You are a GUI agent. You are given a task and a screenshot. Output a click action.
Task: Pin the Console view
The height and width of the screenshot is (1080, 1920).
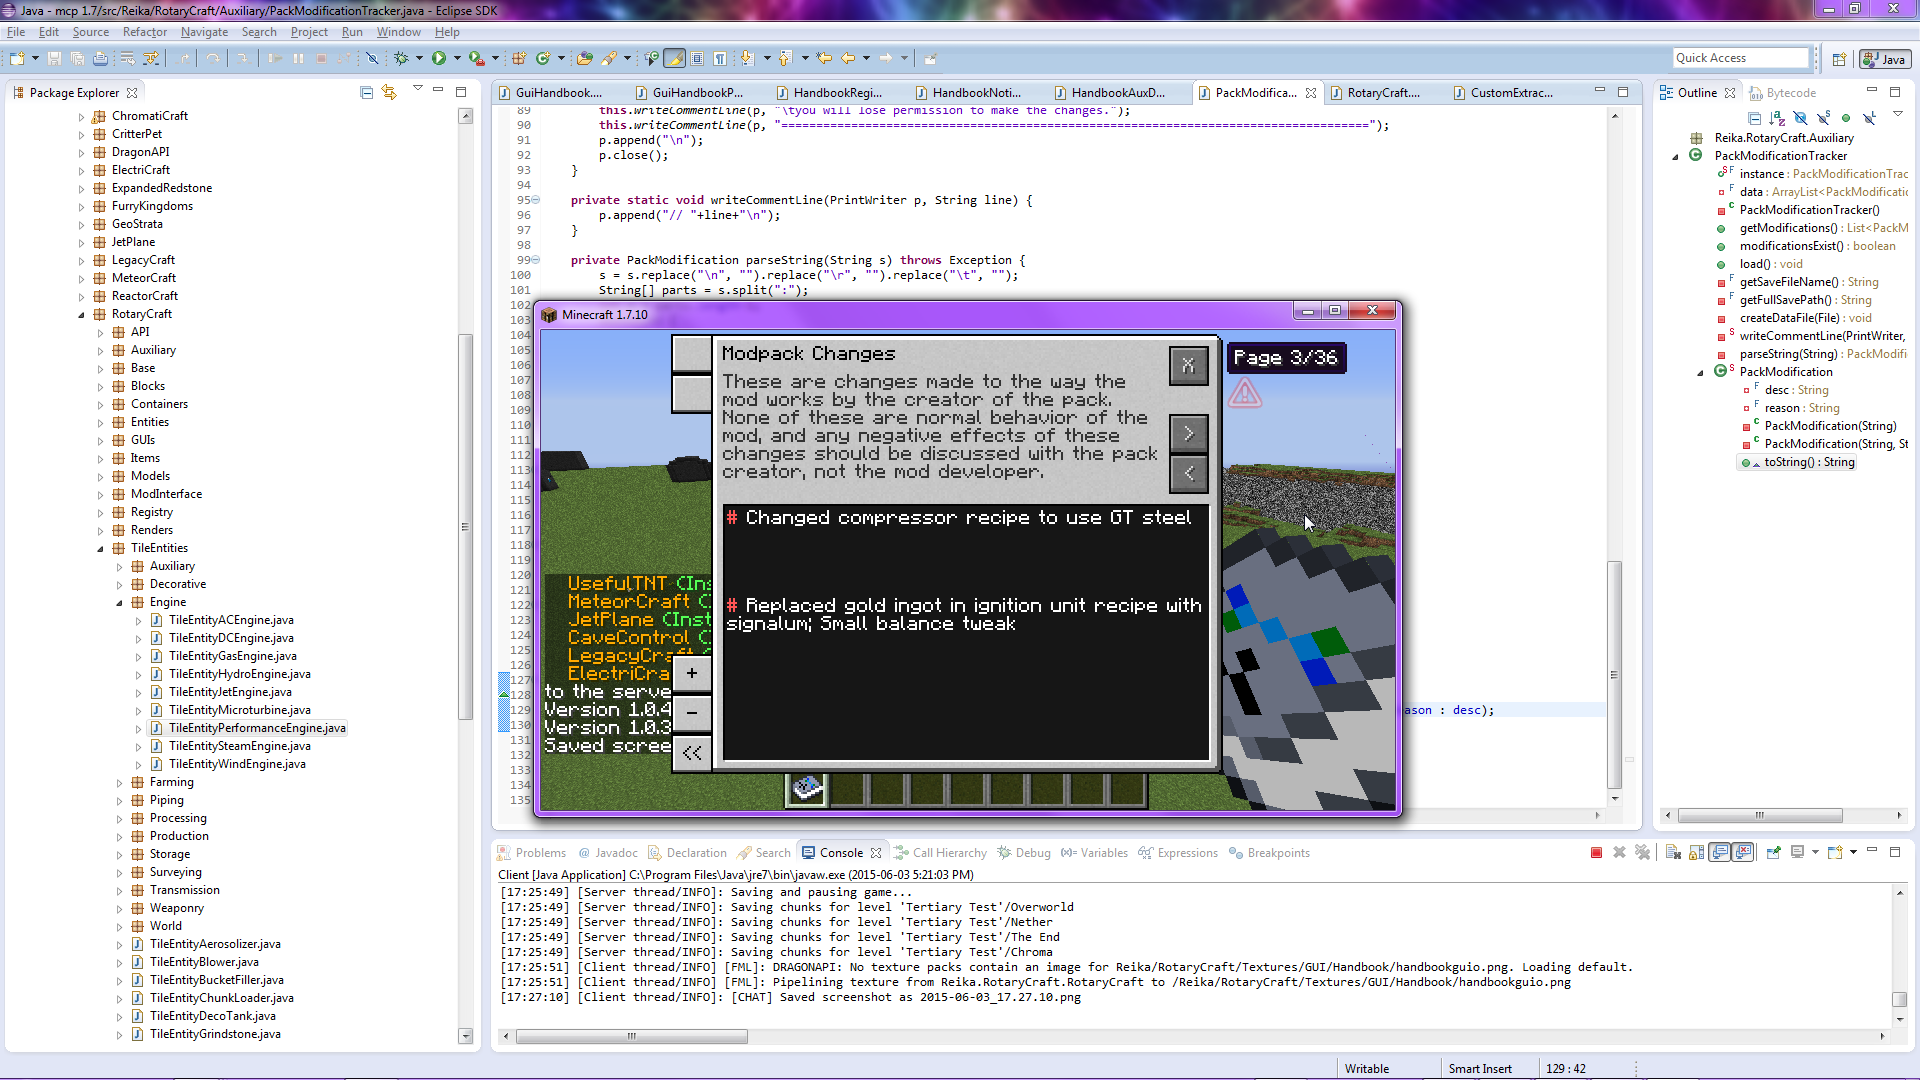[x=1773, y=853]
